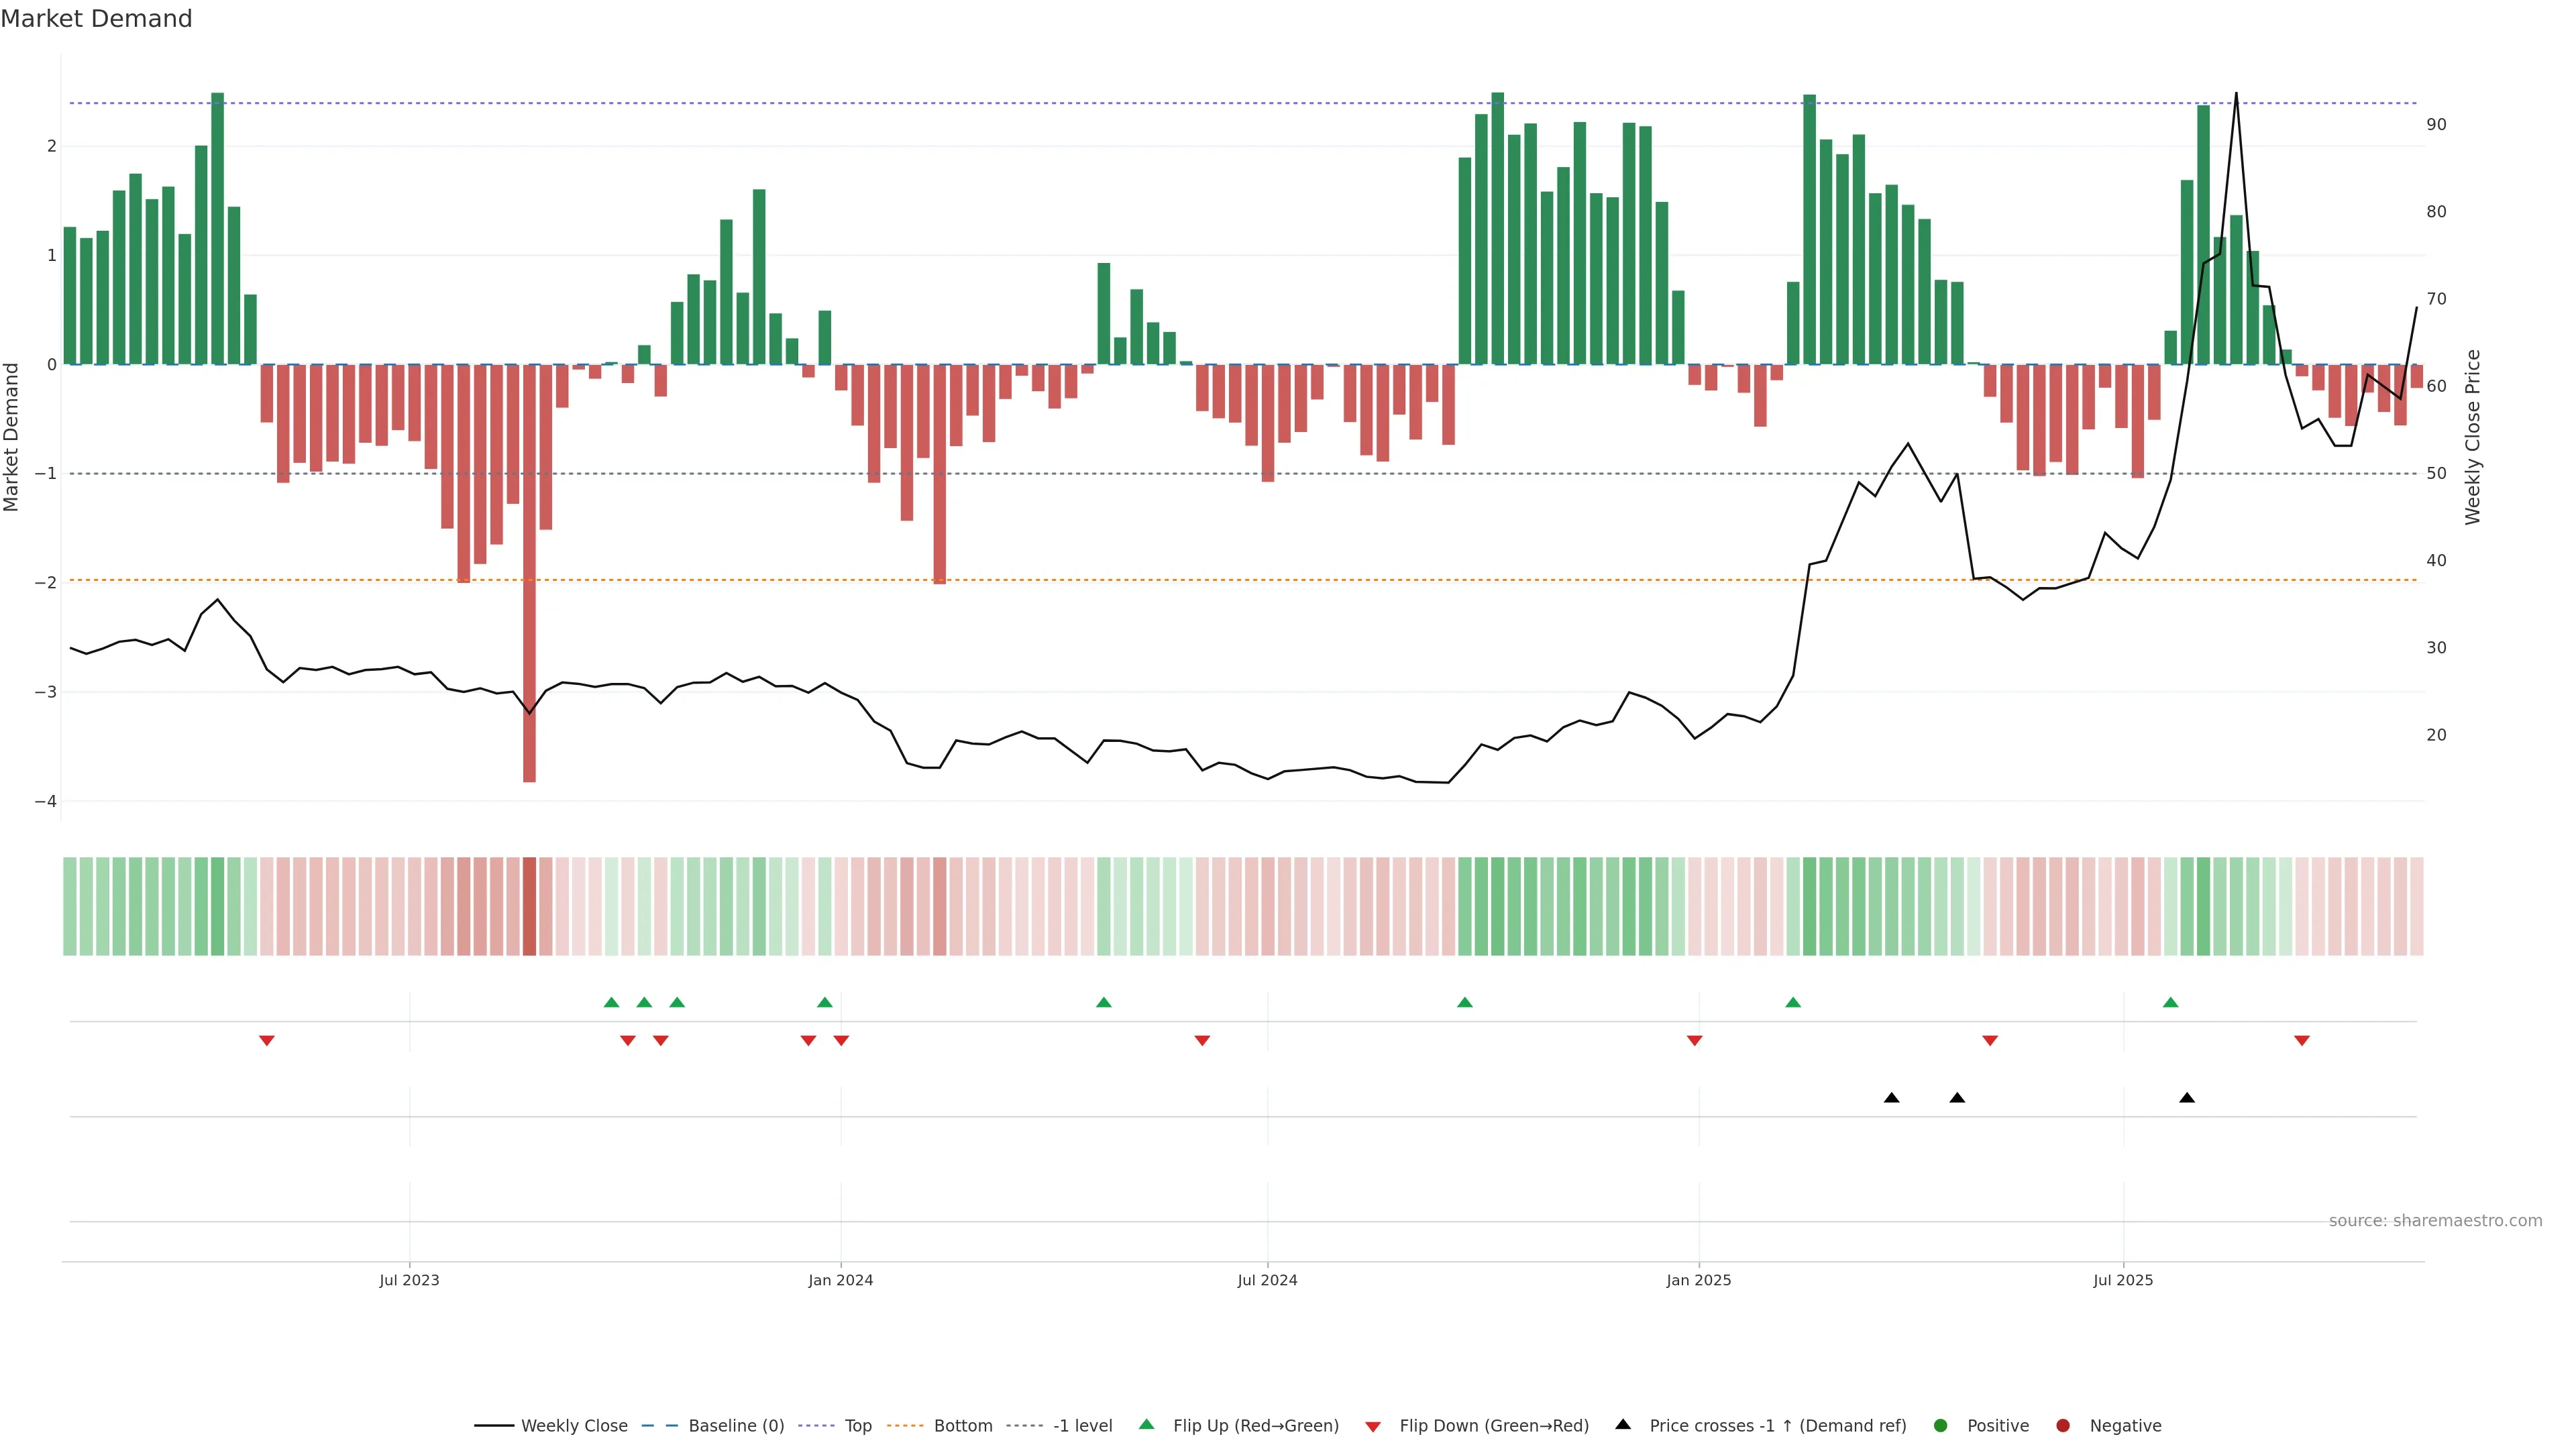Click the darkest red heatmap strip cell

[529, 906]
